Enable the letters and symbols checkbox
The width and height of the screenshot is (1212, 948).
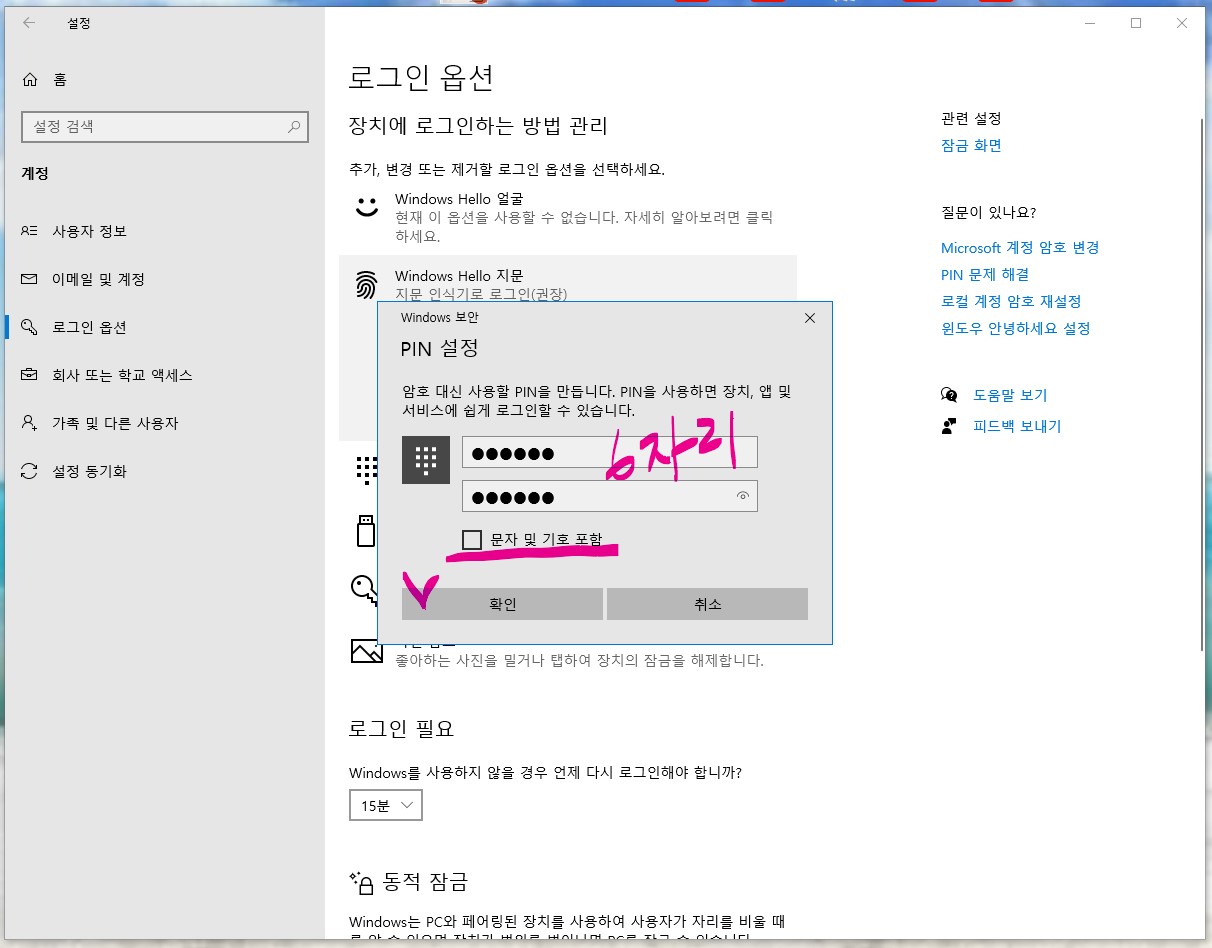click(x=472, y=540)
